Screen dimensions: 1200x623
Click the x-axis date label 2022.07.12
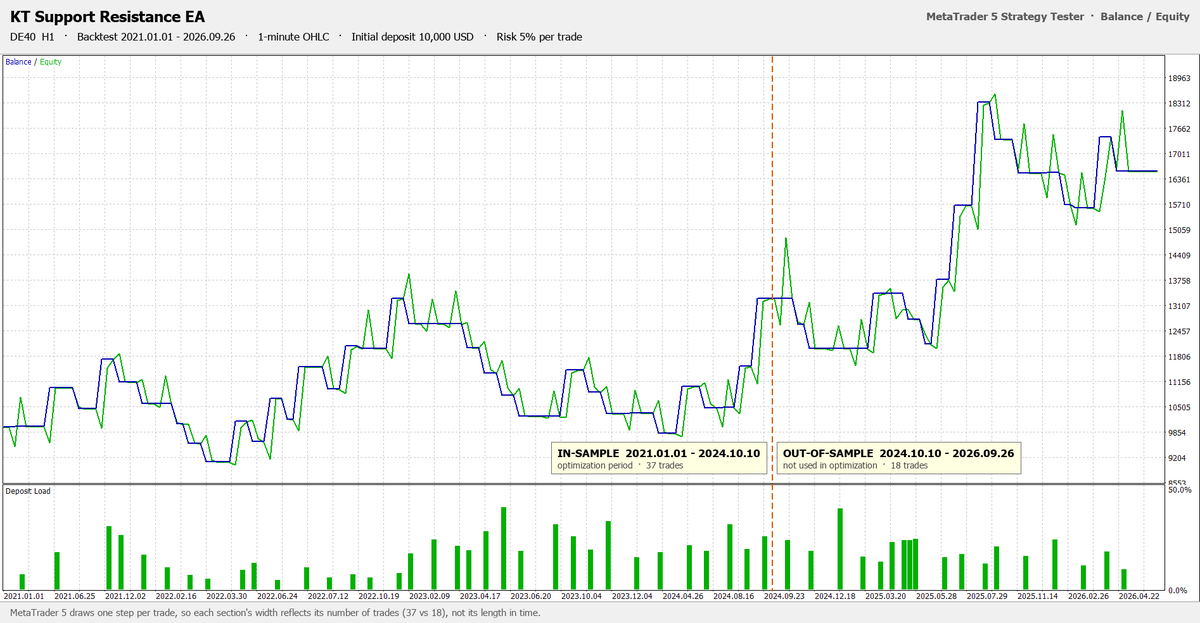327,596
